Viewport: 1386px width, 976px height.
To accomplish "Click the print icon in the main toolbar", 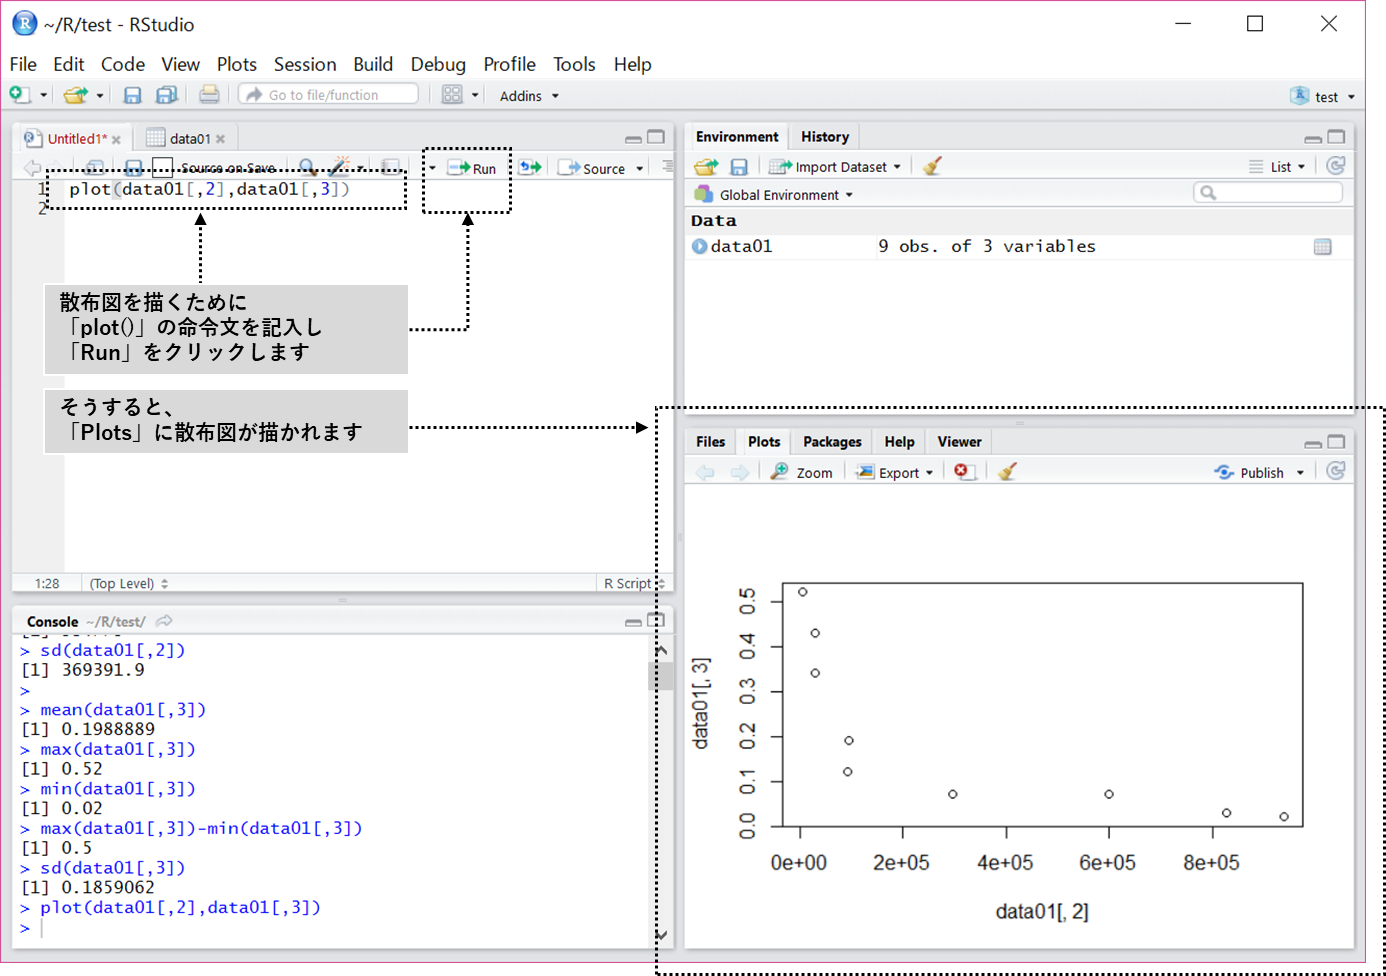I will (209, 95).
